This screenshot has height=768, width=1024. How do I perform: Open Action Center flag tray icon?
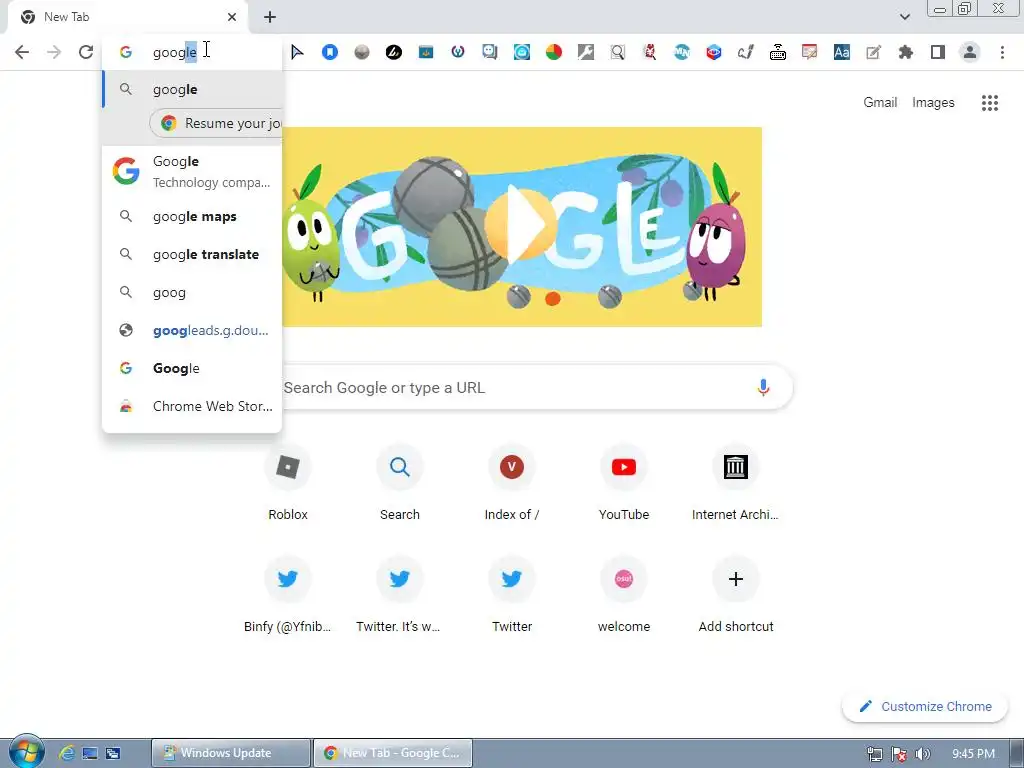pyautogui.click(x=899, y=754)
